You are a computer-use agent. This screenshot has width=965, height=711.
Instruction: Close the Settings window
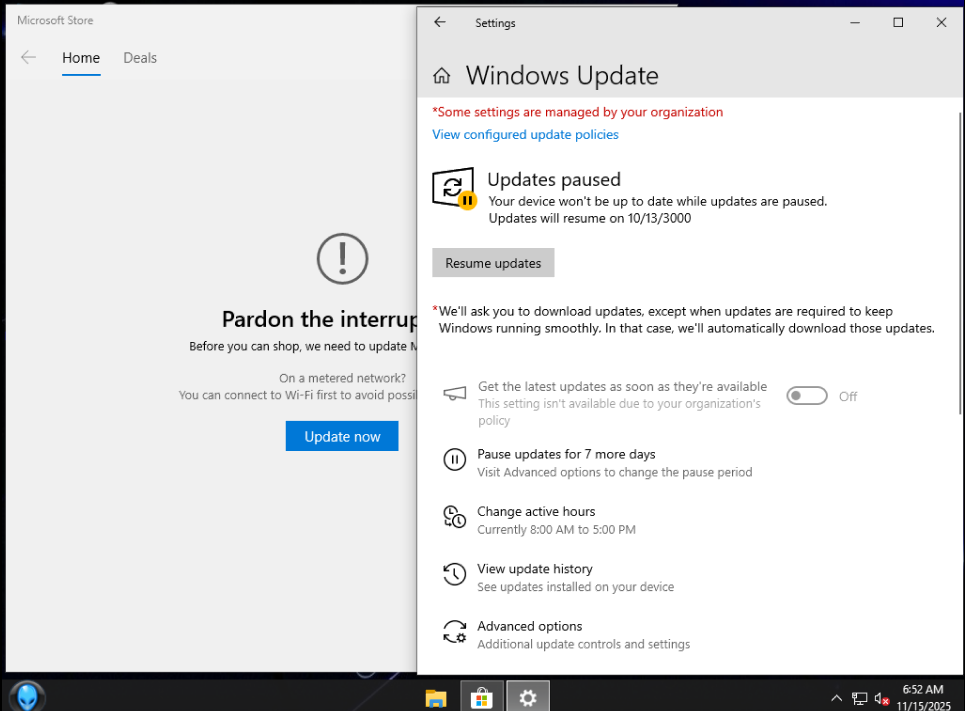click(941, 23)
